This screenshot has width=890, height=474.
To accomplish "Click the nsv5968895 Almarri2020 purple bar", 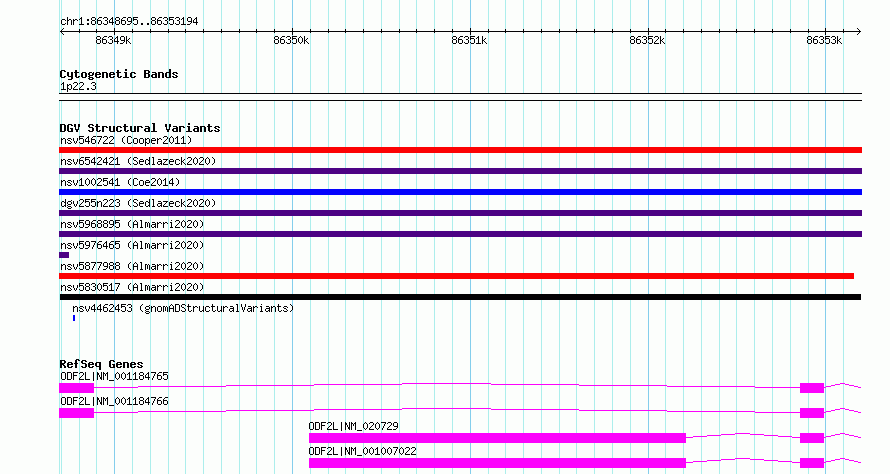I will click(460, 234).
